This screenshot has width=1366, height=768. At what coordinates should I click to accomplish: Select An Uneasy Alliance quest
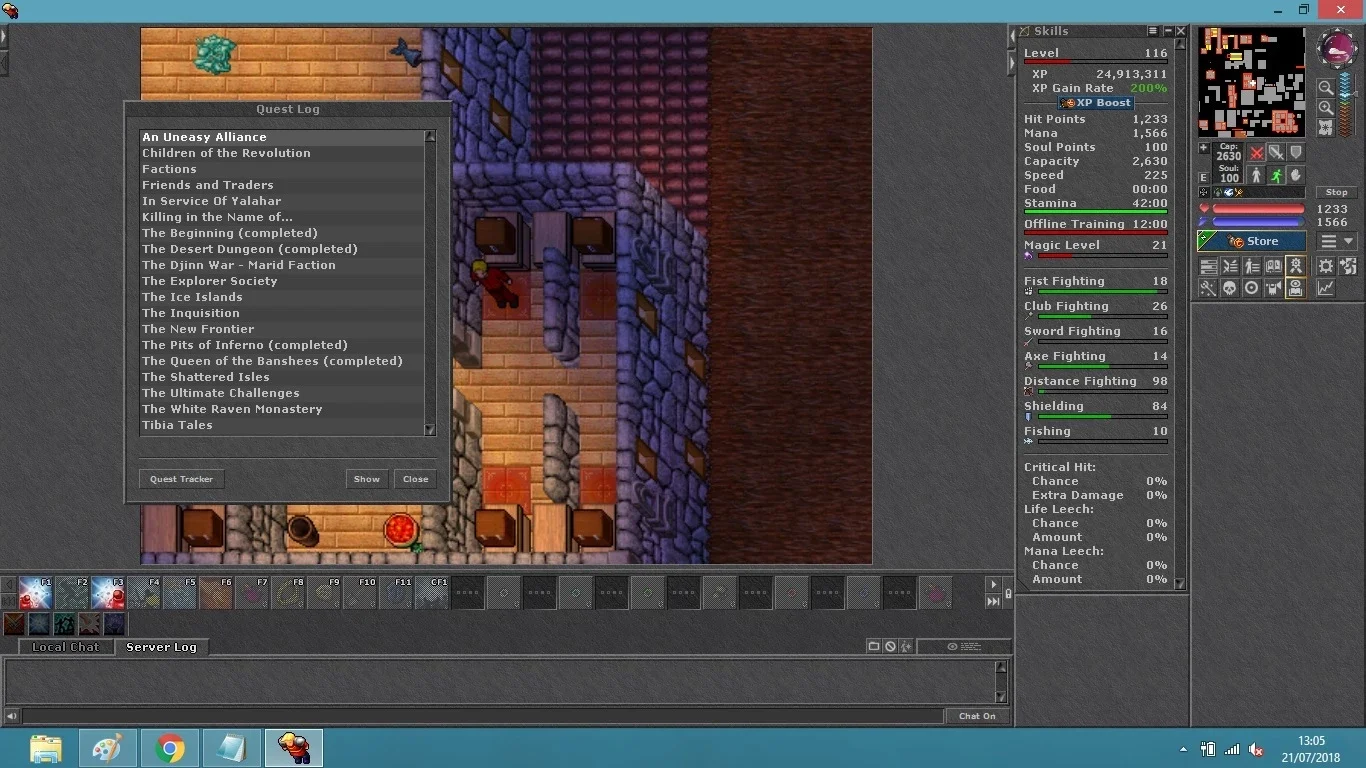click(282, 137)
